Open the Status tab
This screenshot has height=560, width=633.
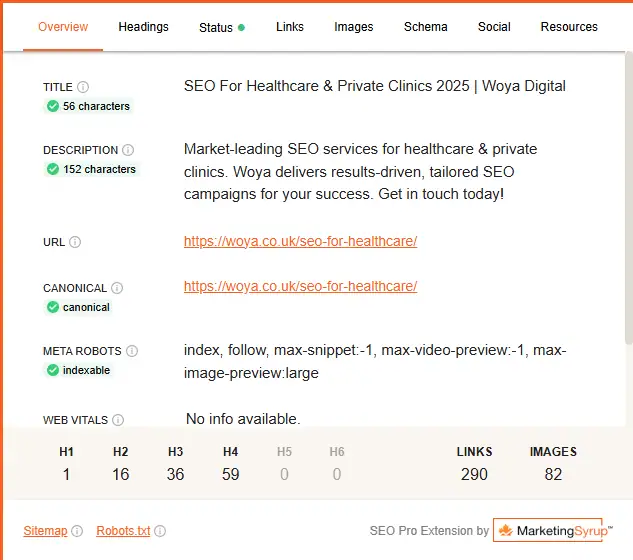pos(222,27)
